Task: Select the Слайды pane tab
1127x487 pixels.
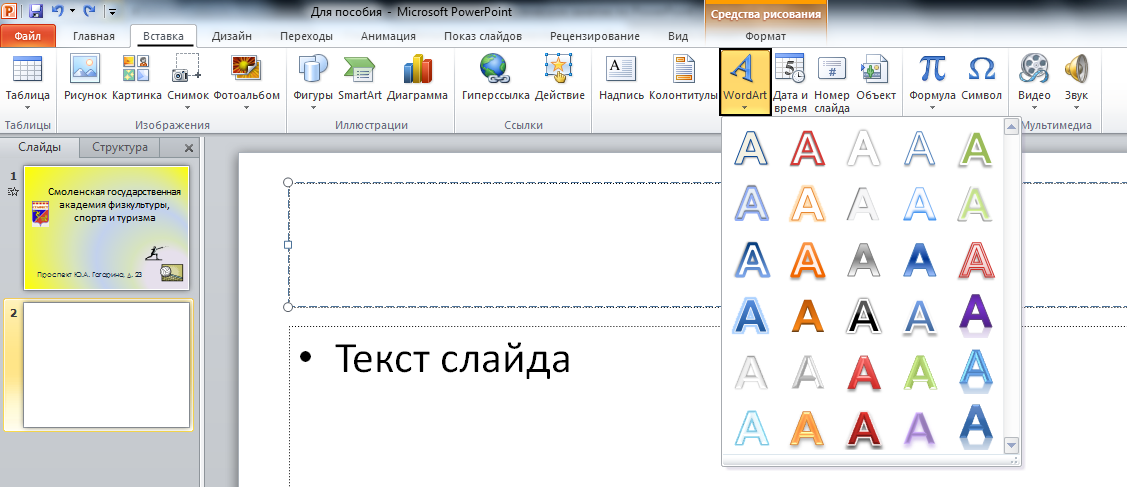Action: pyautogui.click(x=40, y=147)
